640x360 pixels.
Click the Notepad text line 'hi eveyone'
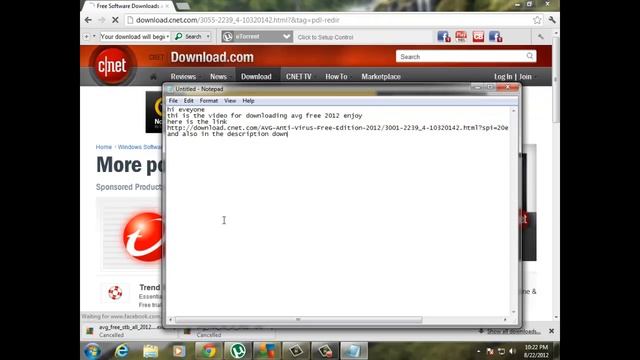[x=186, y=109]
